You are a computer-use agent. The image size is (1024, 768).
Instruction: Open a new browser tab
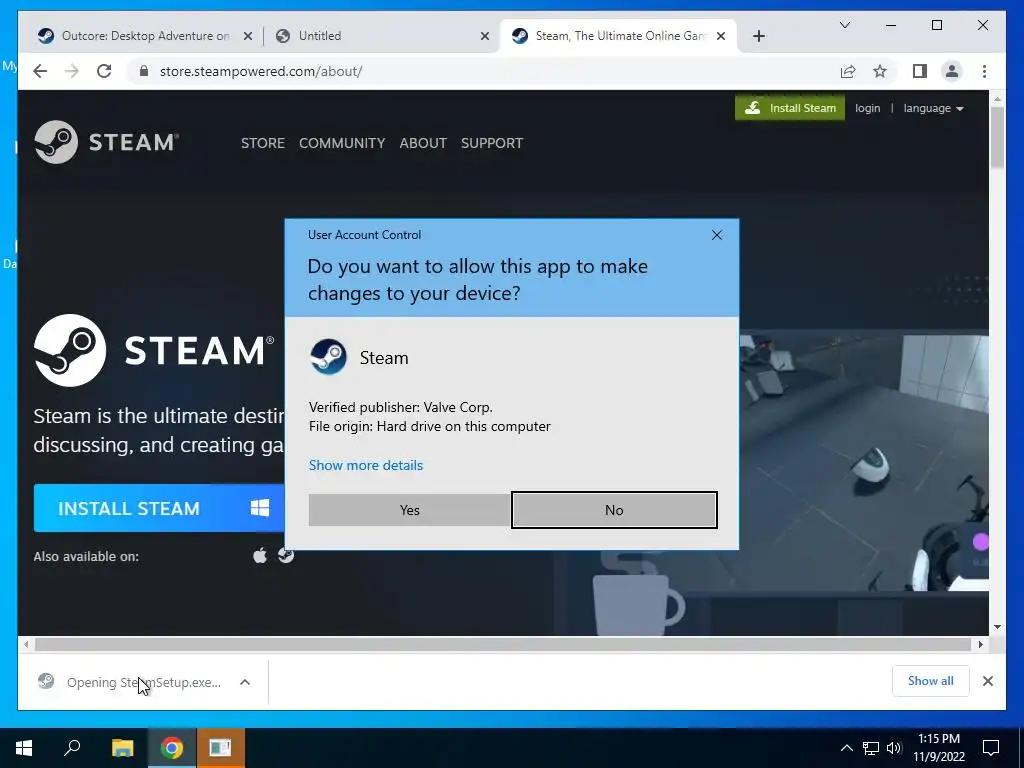[759, 36]
